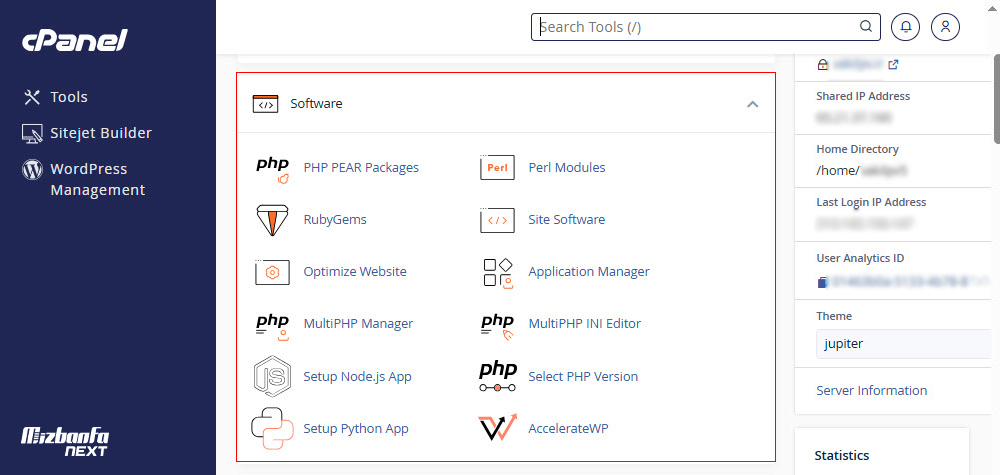Click the Shared IP Address label

coord(863,96)
